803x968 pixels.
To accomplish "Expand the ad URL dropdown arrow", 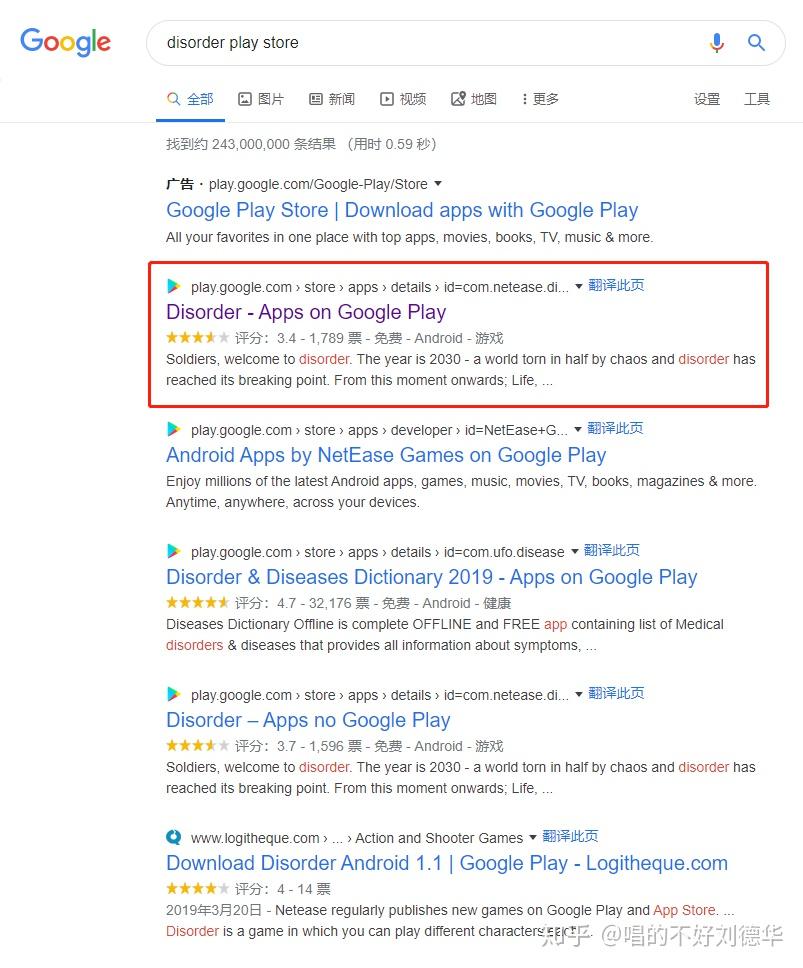I will [x=438, y=184].
